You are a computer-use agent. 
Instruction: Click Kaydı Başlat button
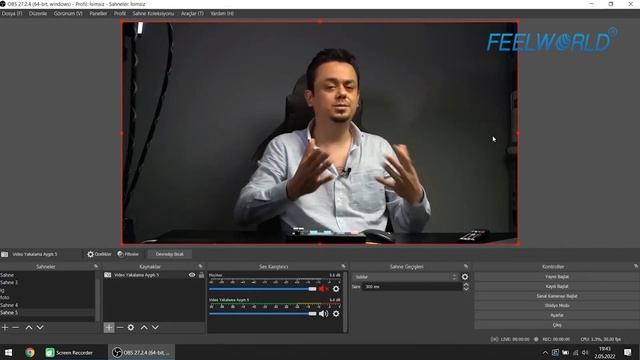[557, 287]
